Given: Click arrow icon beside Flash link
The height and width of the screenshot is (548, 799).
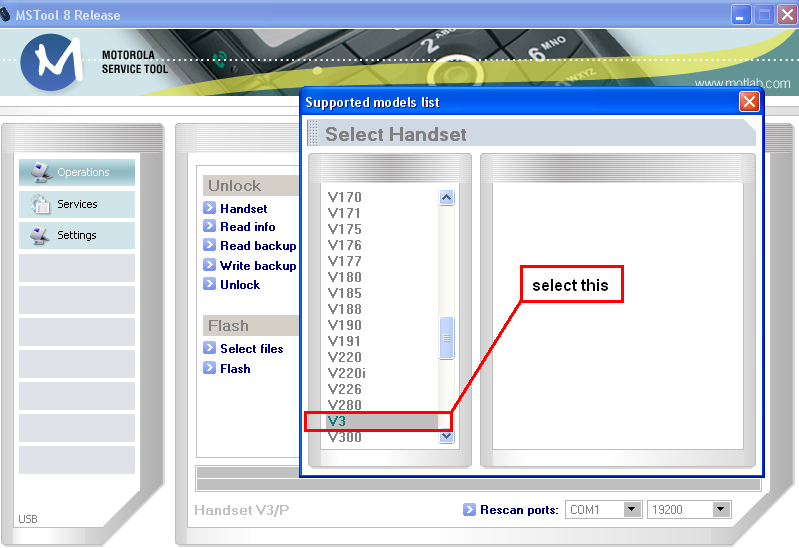Looking at the screenshot, I should 209,368.
